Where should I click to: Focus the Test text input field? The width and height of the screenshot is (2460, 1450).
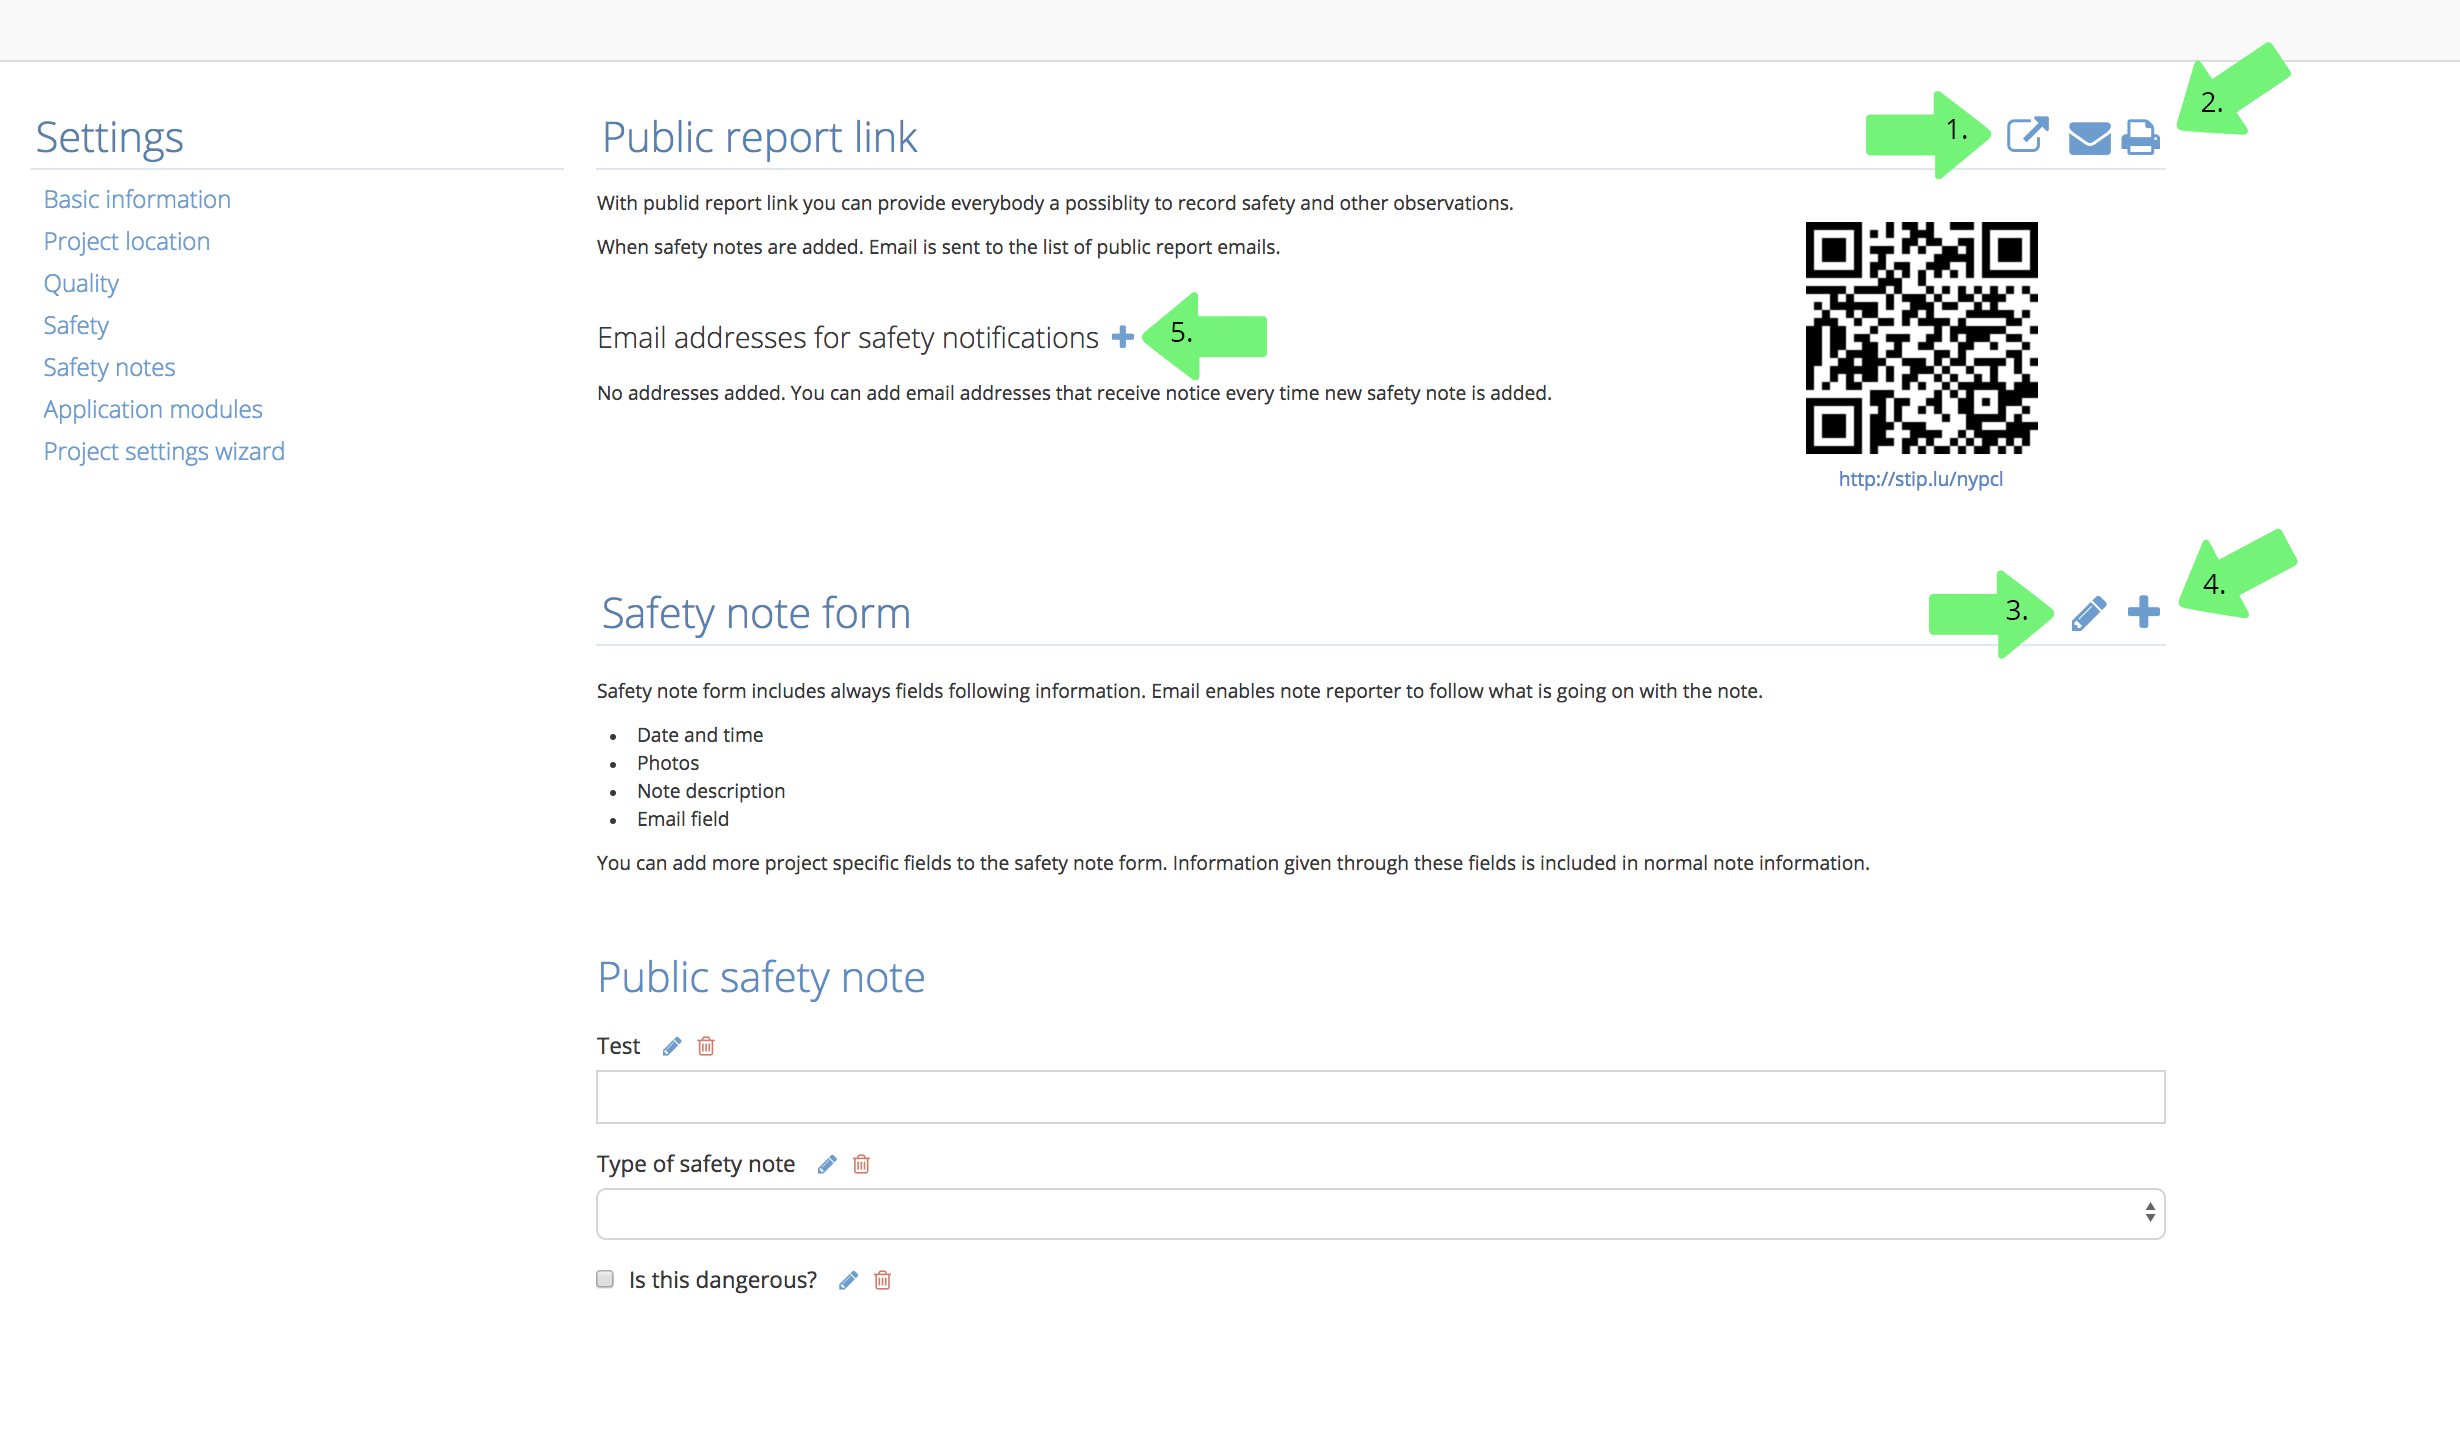tap(1380, 1097)
